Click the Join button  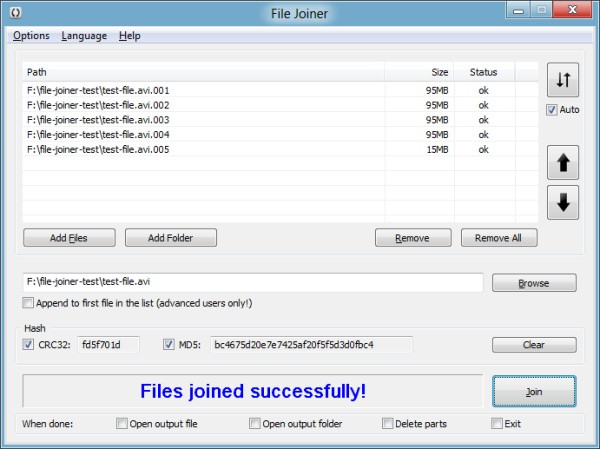pos(534,392)
